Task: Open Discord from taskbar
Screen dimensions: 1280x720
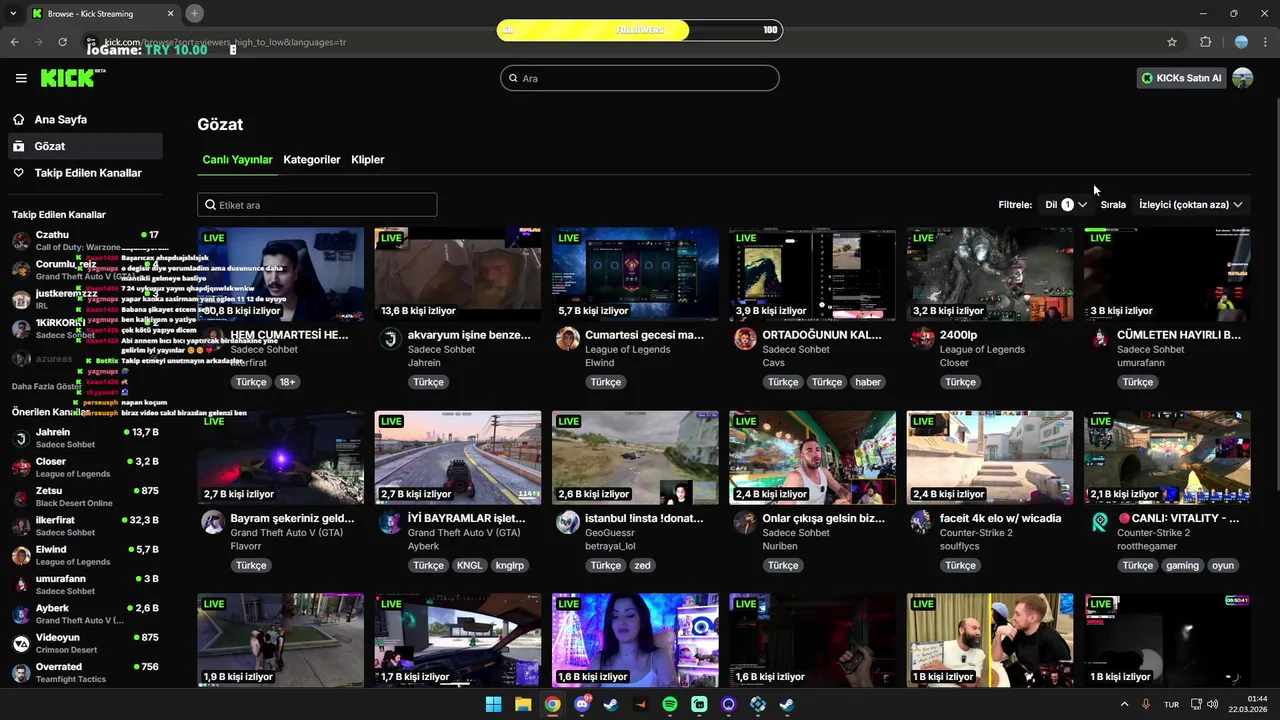Action: [582, 704]
